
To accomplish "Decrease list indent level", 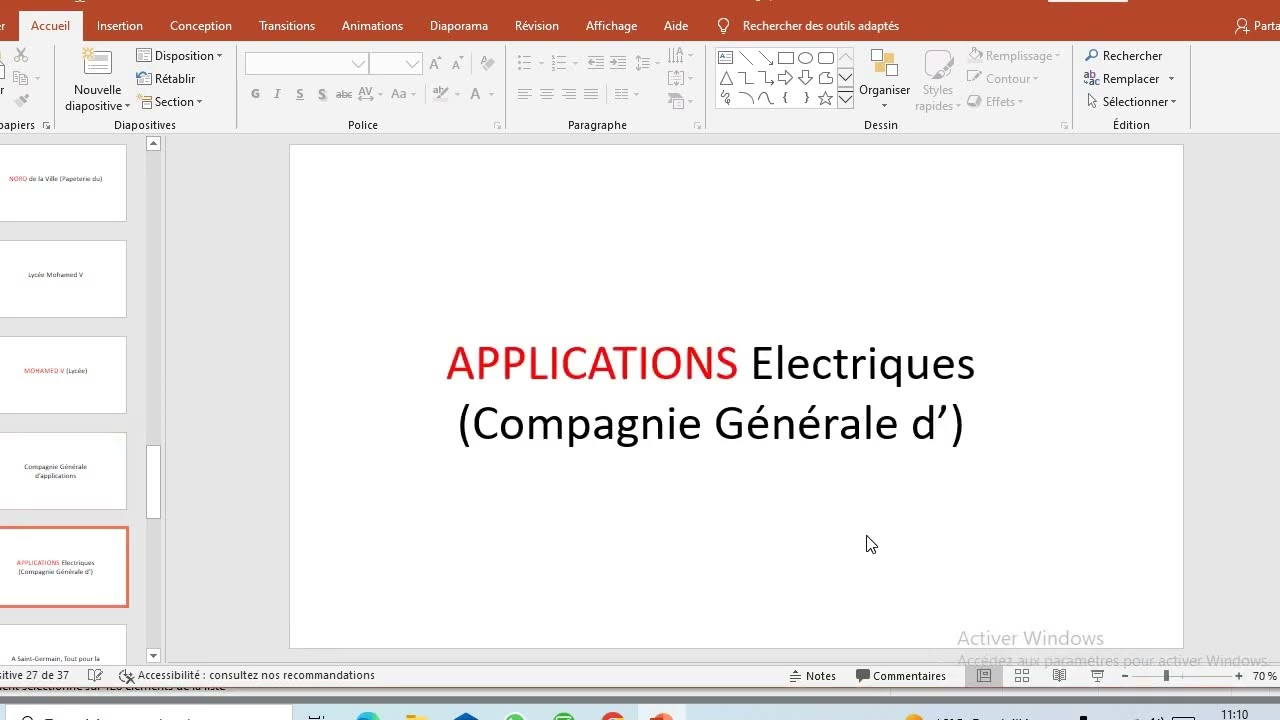I will (596, 63).
